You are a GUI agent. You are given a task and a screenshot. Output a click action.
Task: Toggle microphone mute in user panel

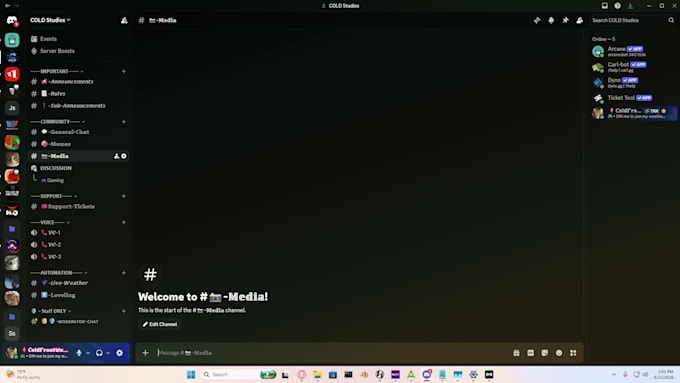(79, 353)
